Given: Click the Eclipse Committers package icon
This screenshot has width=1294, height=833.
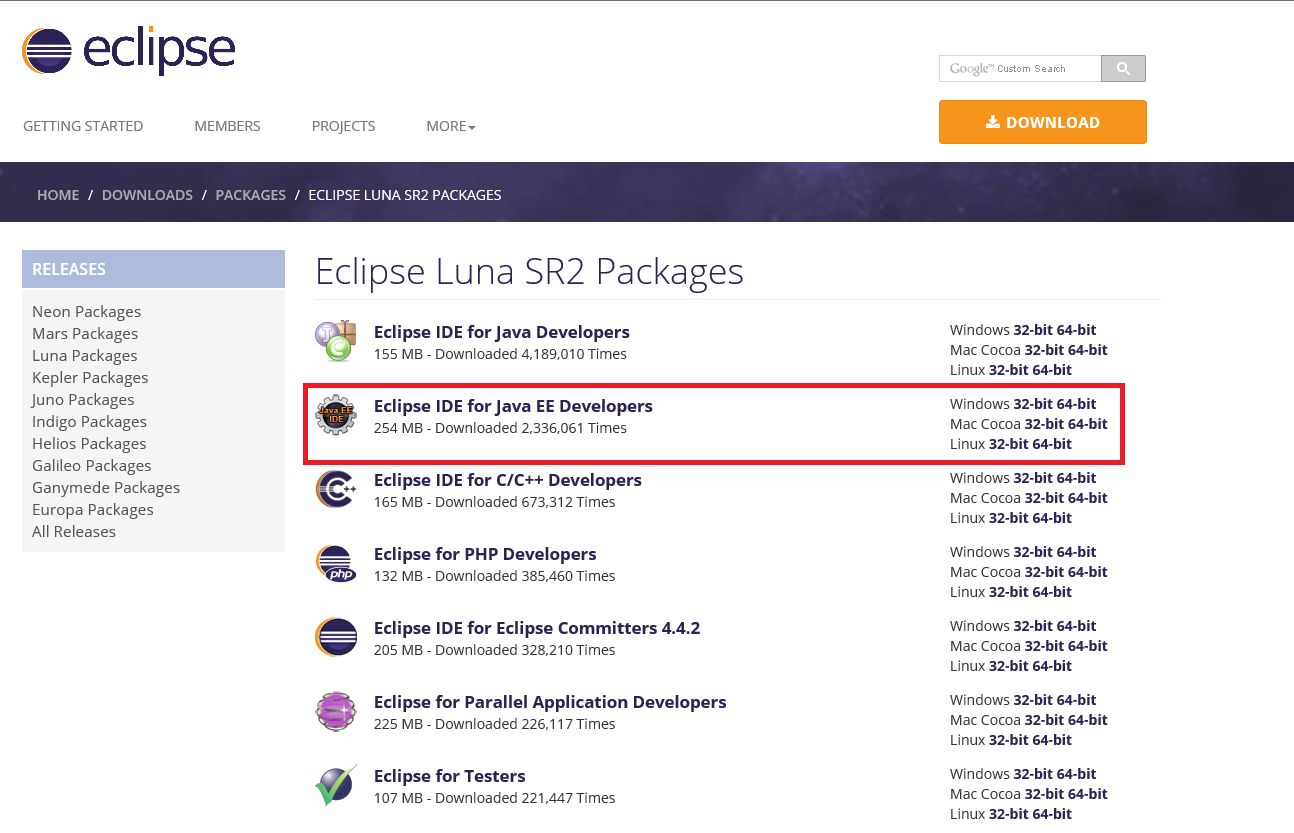Looking at the screenshot, I should [x=336, y=637].
